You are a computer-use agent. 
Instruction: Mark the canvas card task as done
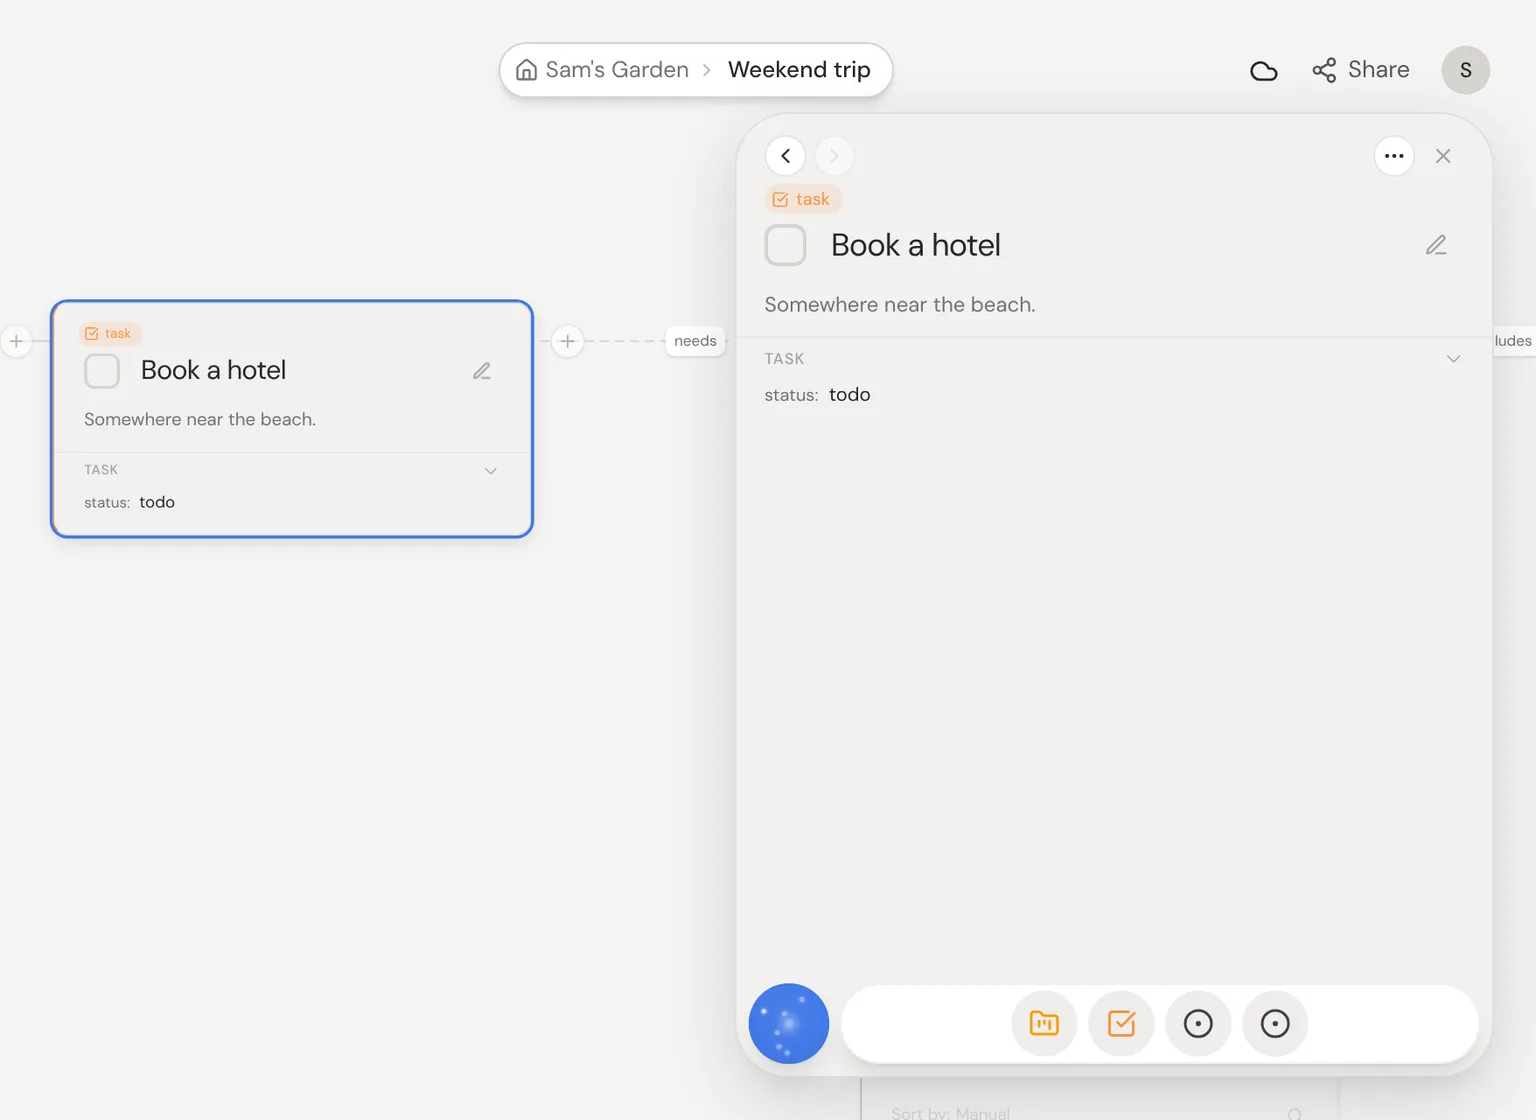pyautogui.click(x=102, y=371)
